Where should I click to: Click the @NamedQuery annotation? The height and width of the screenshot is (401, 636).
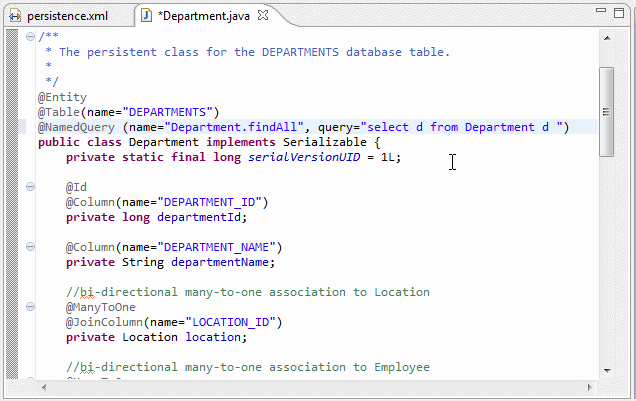coord(76,127)
